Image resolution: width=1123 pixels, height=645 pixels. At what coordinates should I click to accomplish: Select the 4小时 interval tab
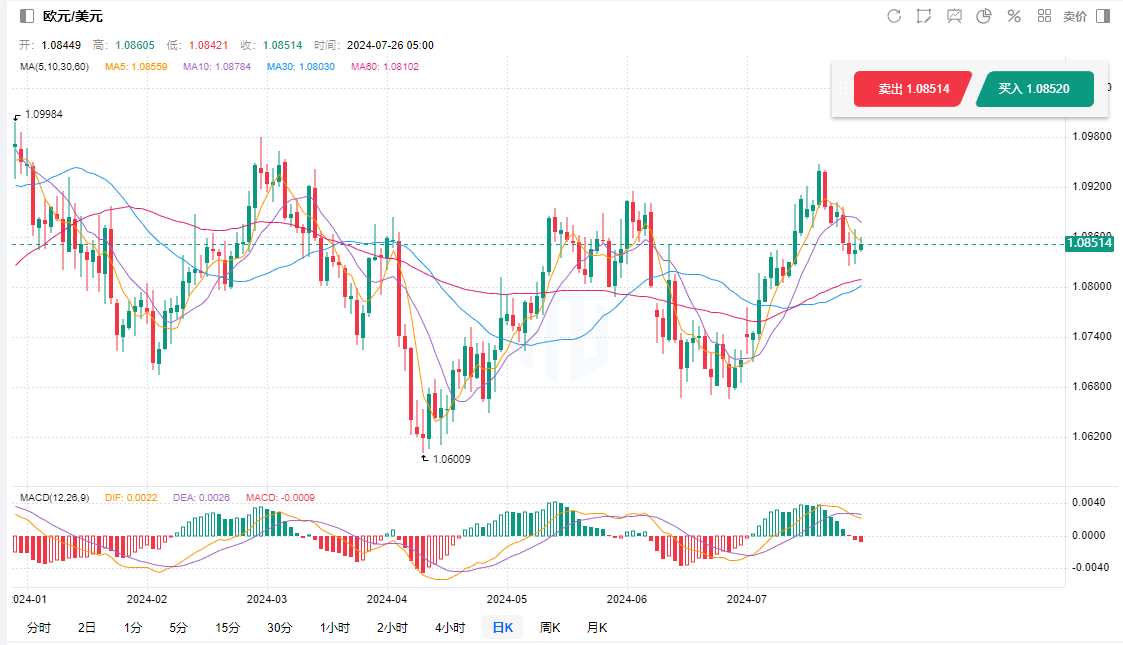(450, 628)
